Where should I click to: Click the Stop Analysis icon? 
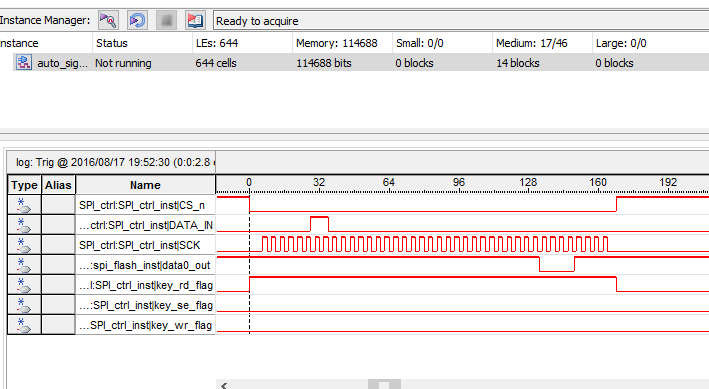(x=166, y=20)
